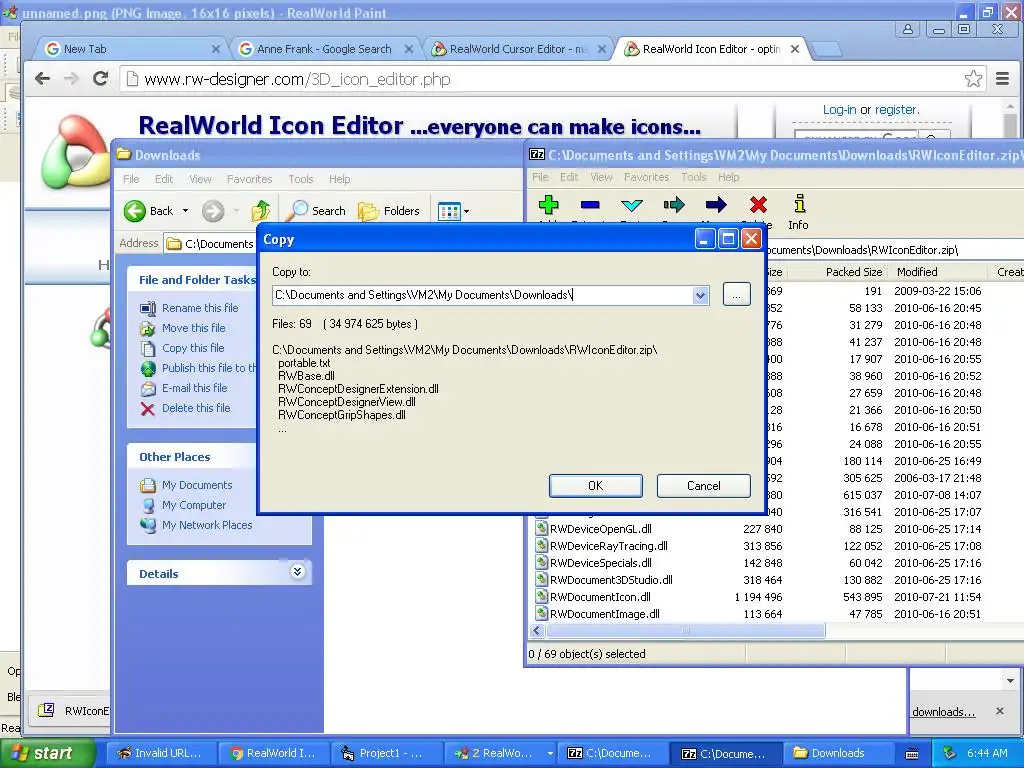
Task: Select RWDocumentImage.dll in the 7-Zip list
Action: click(605, 614)
